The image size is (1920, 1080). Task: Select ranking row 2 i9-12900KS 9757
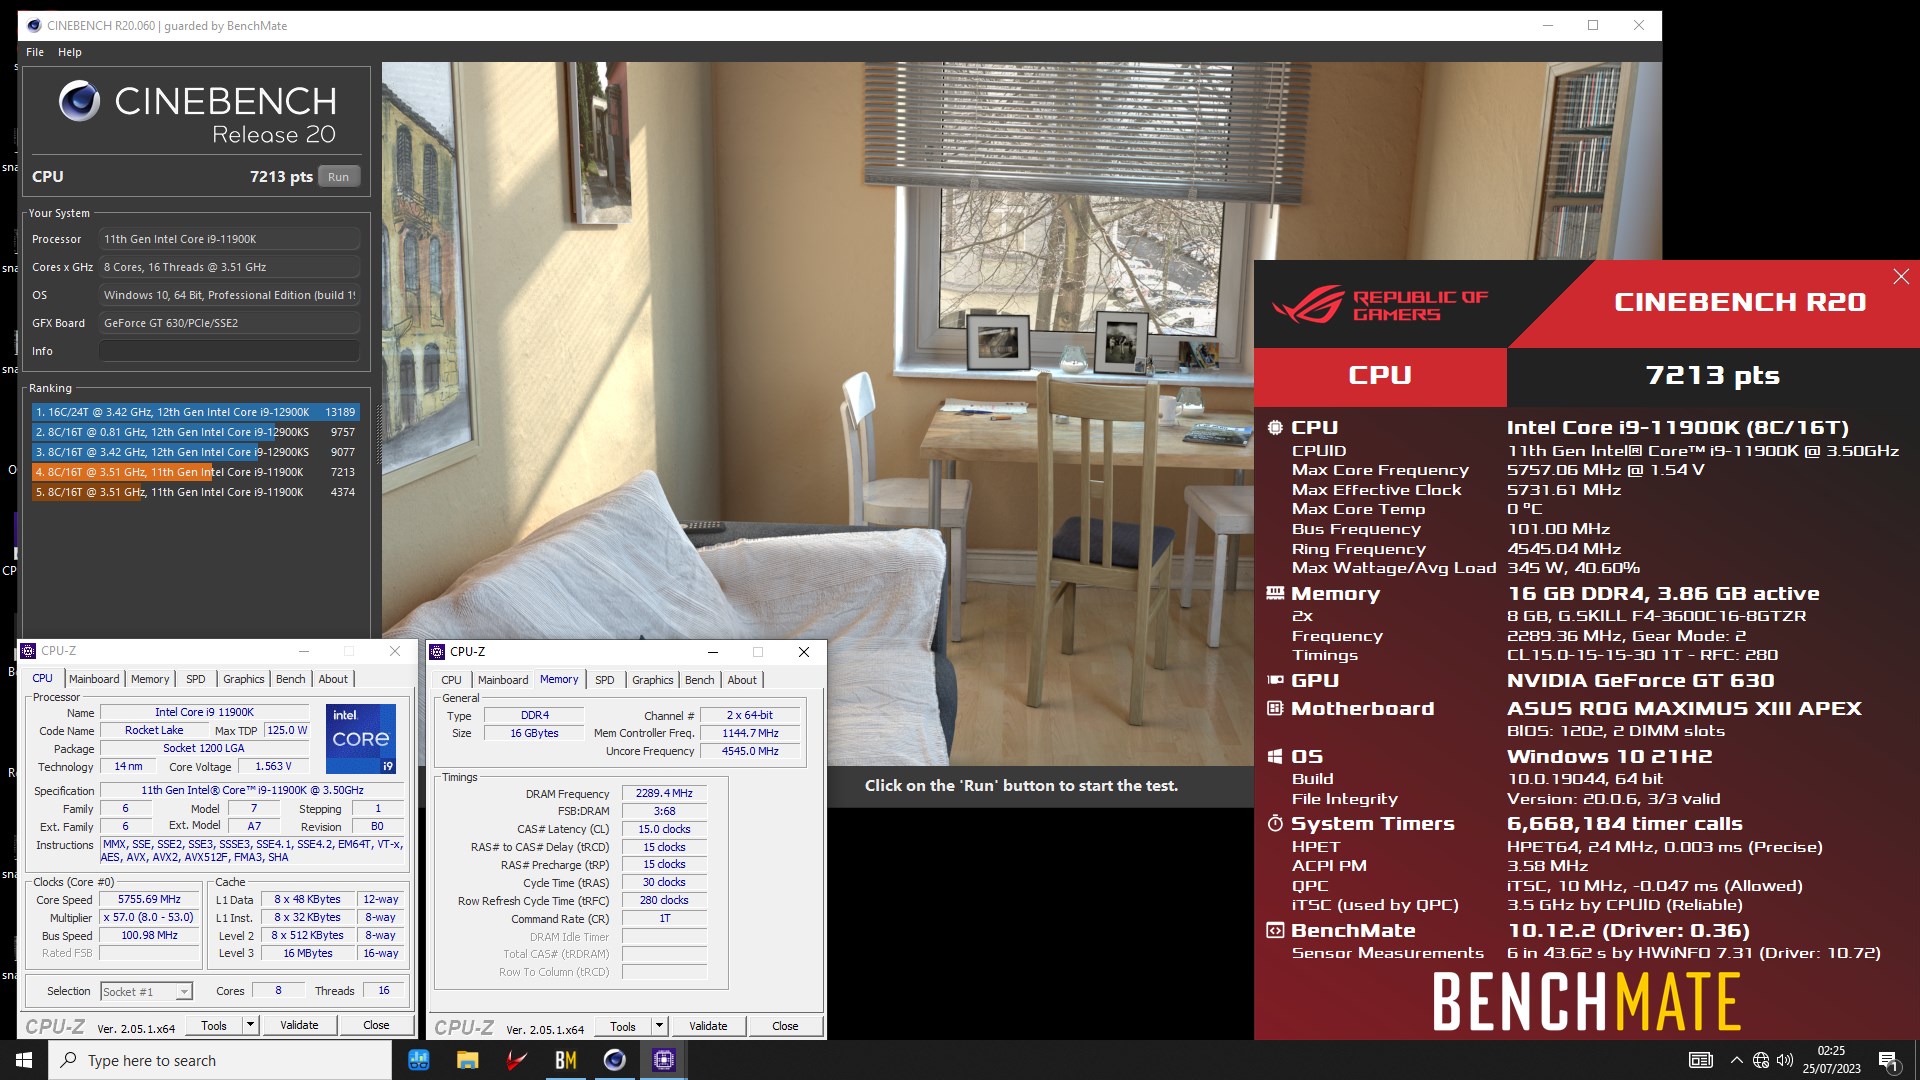point(195,432)
